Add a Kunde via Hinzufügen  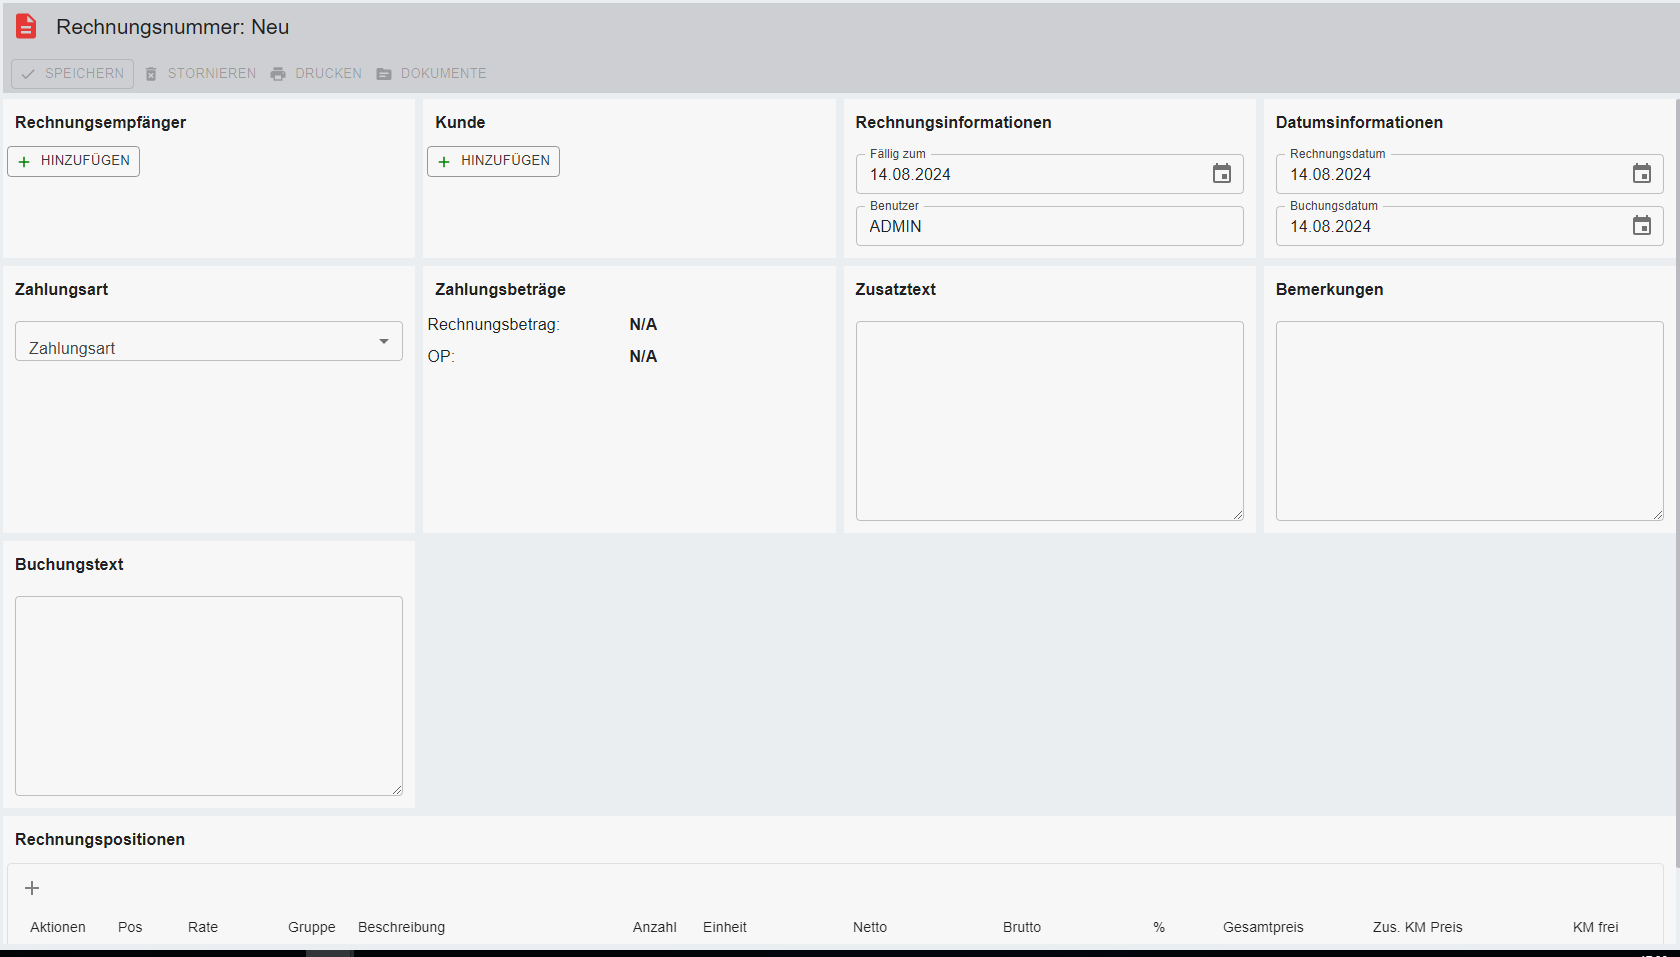[494, 161]
